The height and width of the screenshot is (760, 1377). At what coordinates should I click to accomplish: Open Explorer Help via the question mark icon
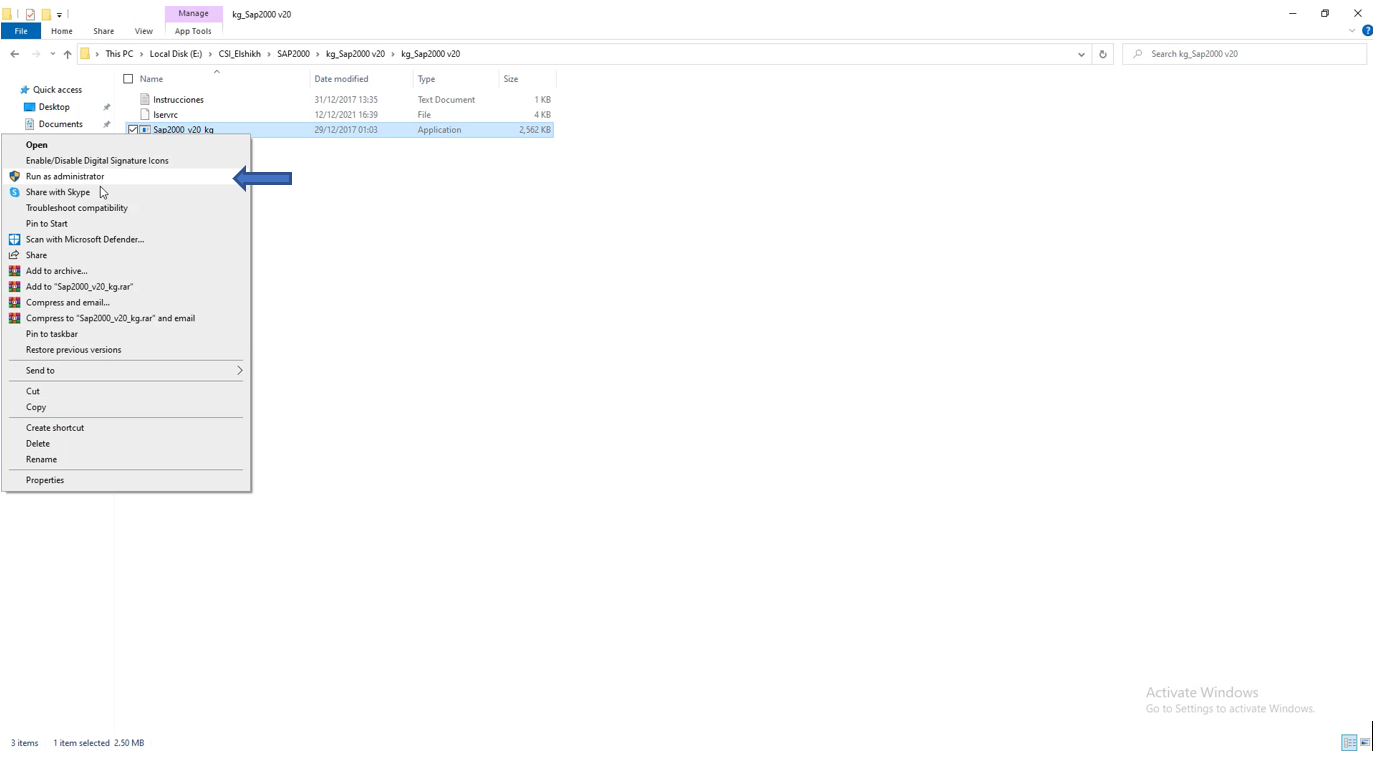[x=1367, y=31]
